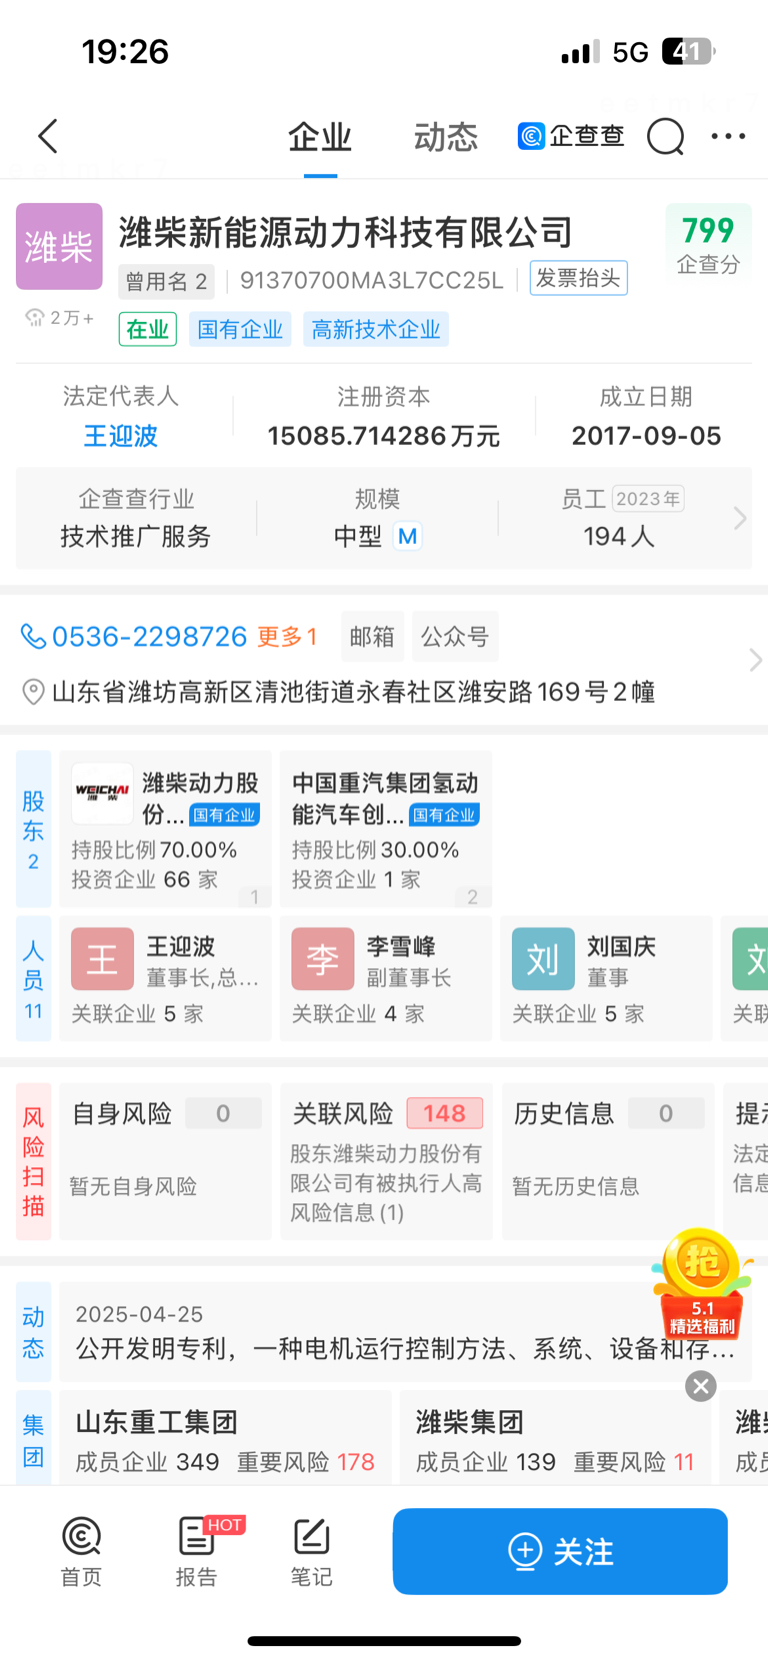768x1663 pixels.
Task: Go to 首页 home icon
Action: point(81,1551)
